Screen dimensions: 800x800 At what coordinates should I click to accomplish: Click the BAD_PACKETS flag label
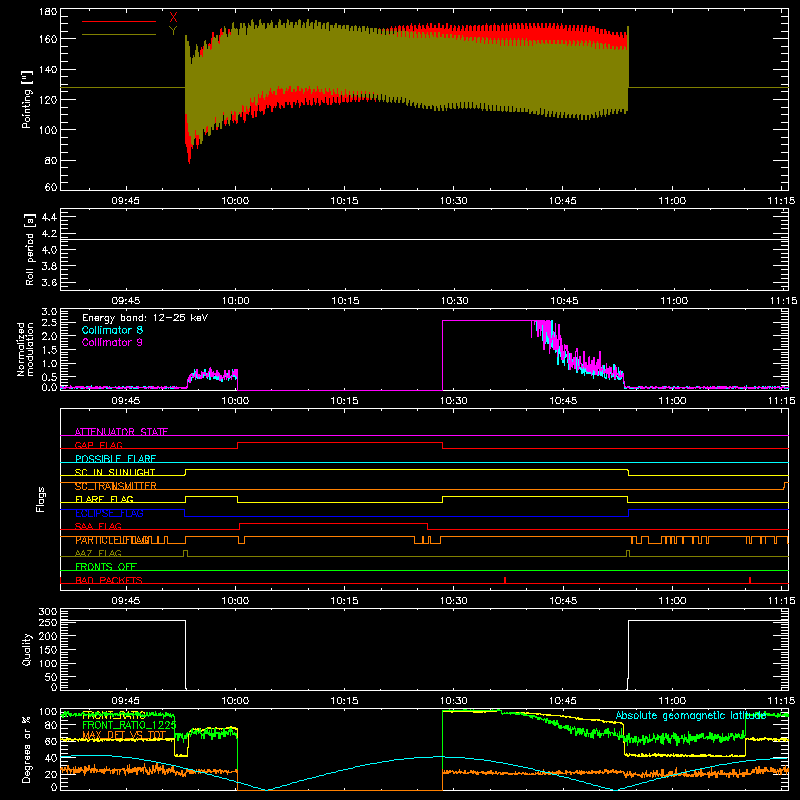[109, 580]
